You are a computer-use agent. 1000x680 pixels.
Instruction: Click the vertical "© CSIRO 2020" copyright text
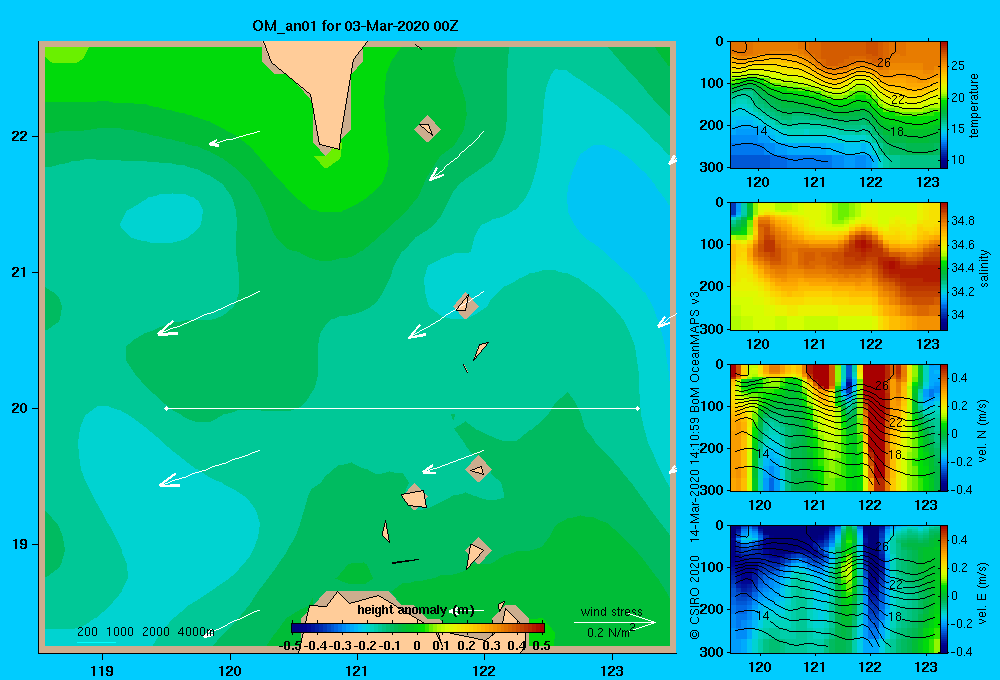pos(695,597)
